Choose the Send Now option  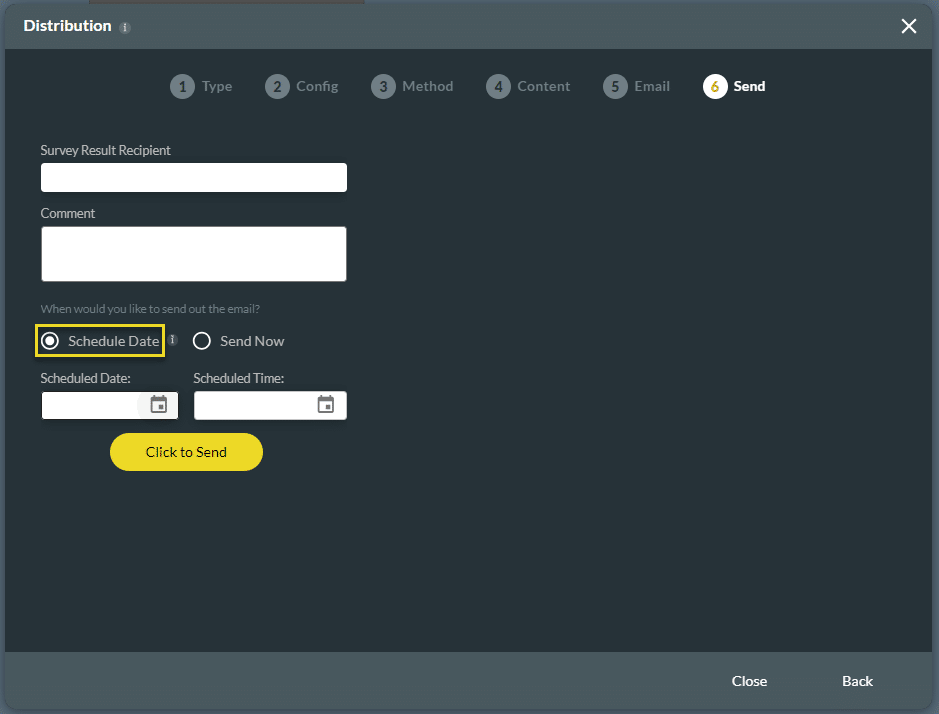click(x=202, y=341)
